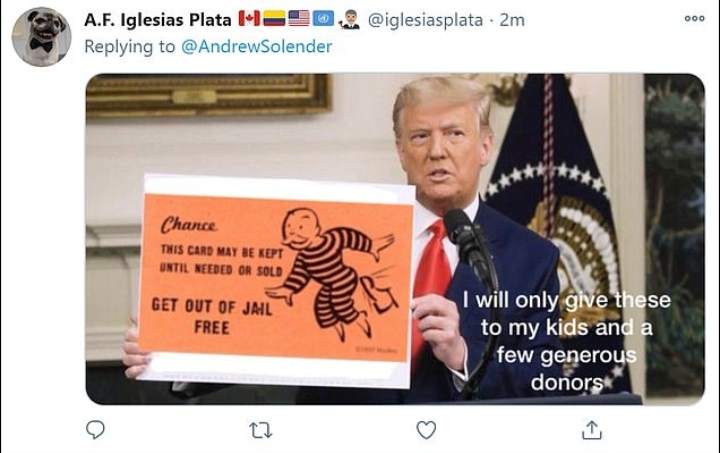Image resolution: width=720 pixels, height=453 pixels.
Task: Open the @AndrewSolender mention link
Action: tap(257, 46)
